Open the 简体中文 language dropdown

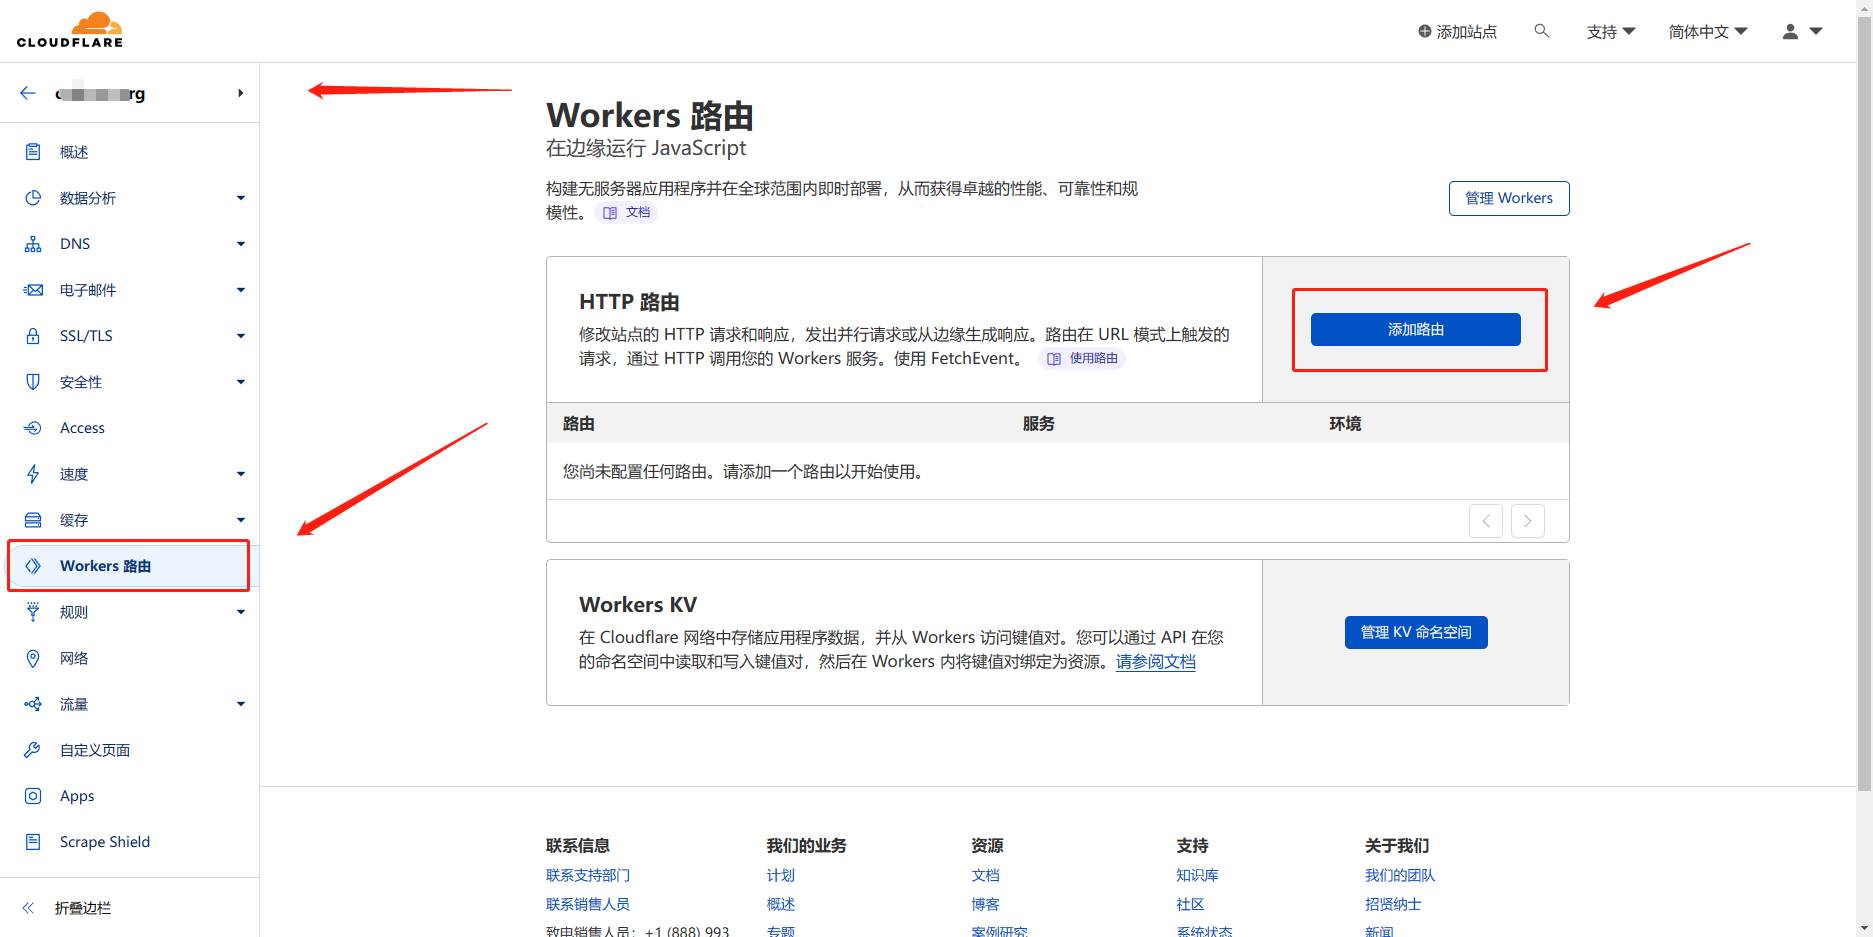point(1707,32)
